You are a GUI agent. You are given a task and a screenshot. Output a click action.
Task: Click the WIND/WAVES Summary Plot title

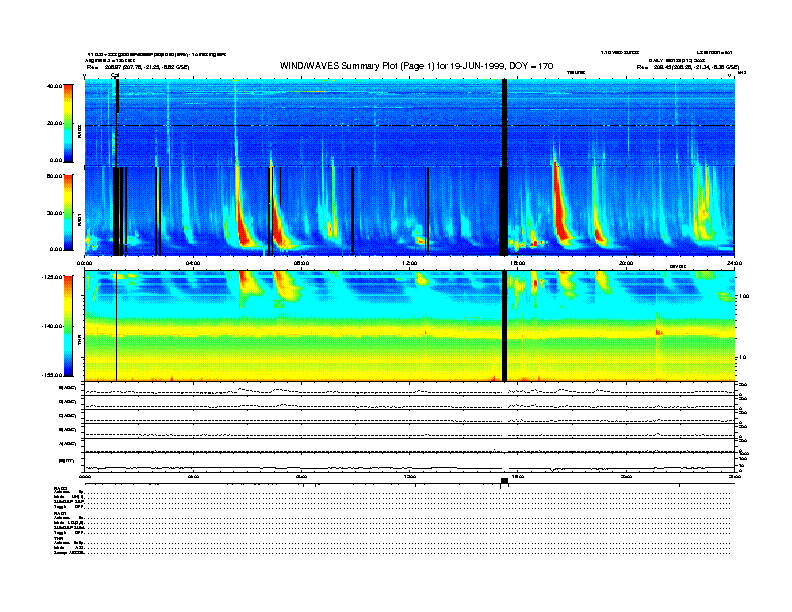(416, 66)
